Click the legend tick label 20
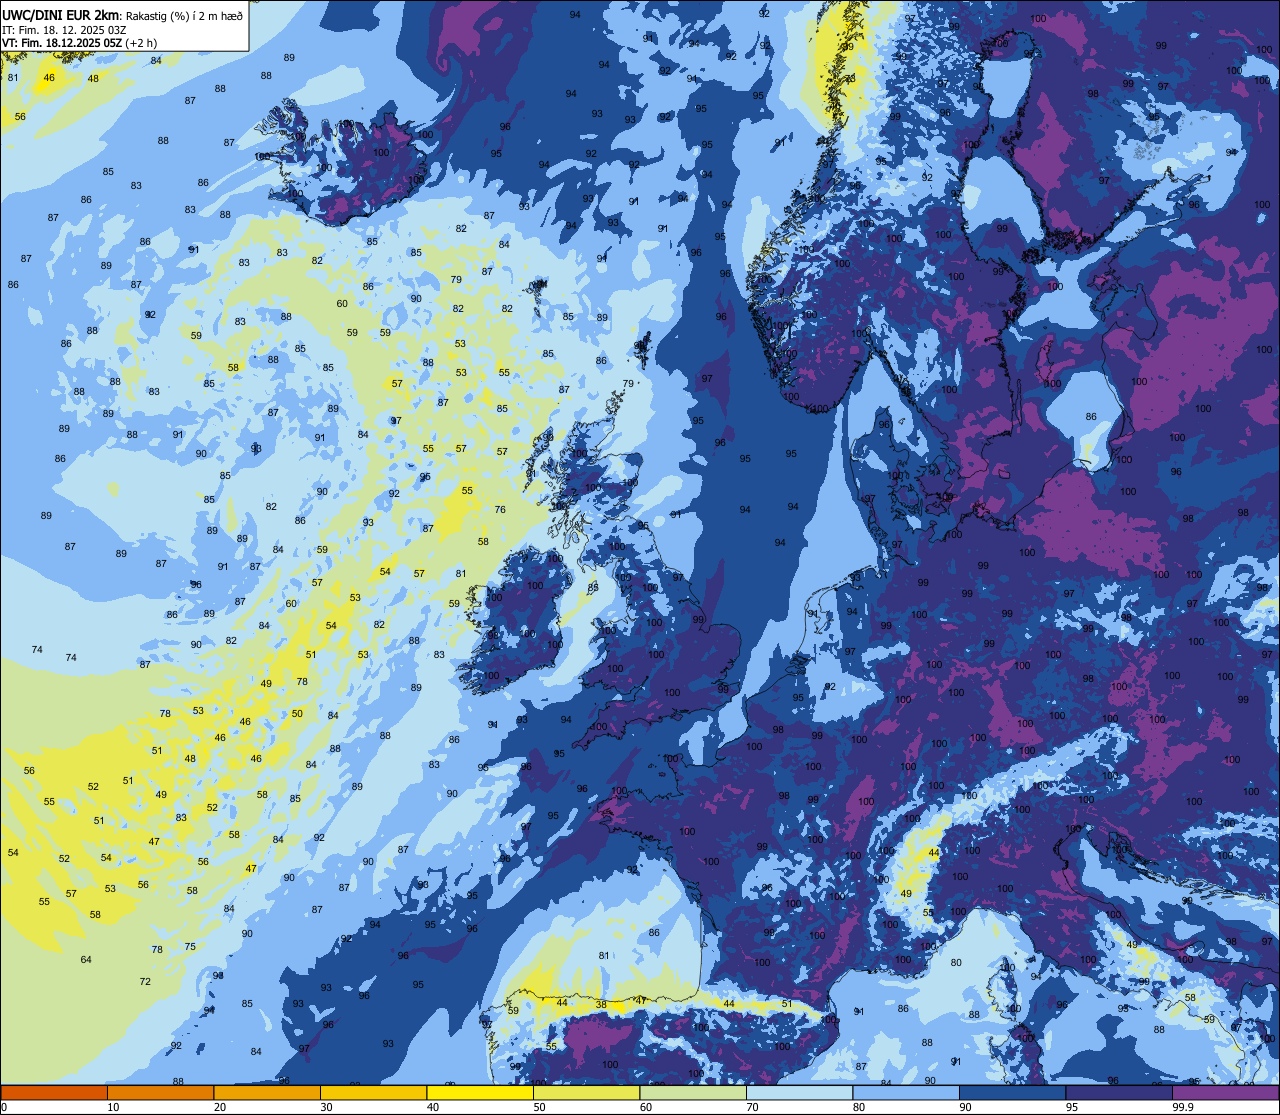 pyautogui.click(x=220, y=1107)
